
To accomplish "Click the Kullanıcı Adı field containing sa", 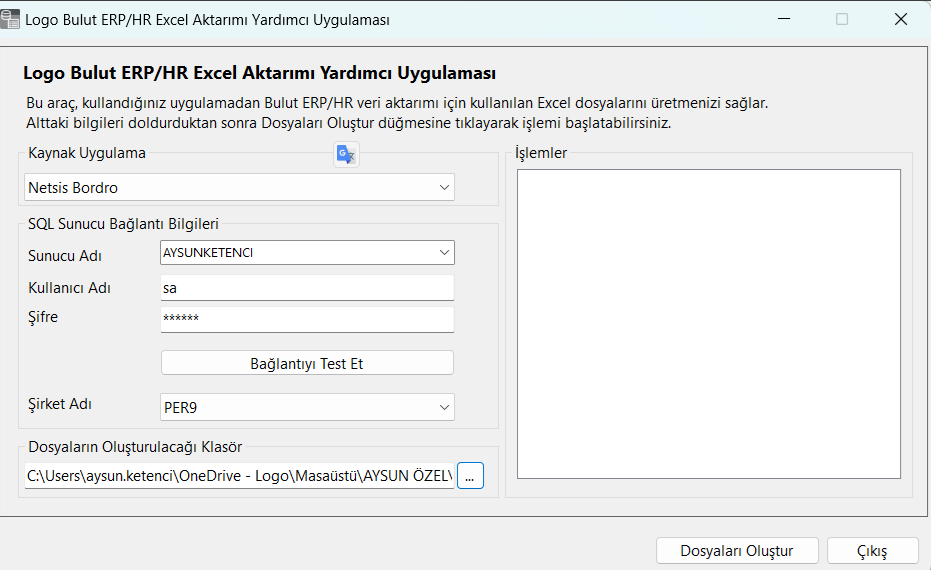I will [307, 288].
